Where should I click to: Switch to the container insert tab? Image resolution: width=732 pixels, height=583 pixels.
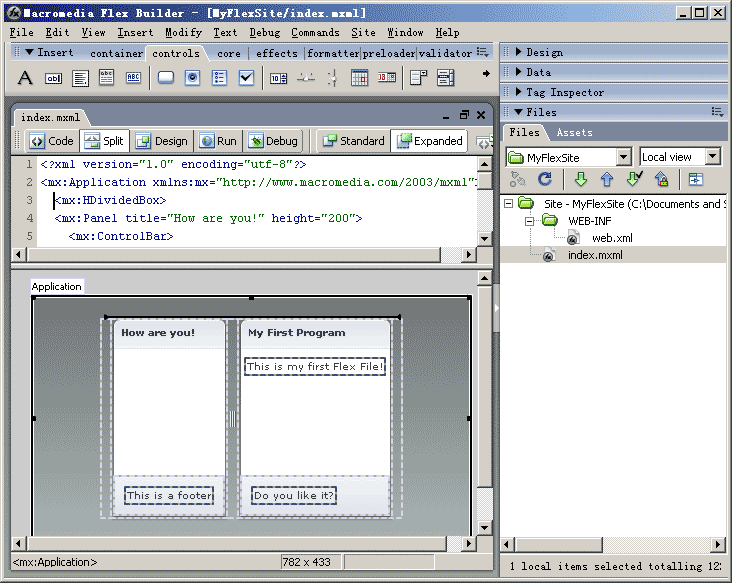click(116, 54)
